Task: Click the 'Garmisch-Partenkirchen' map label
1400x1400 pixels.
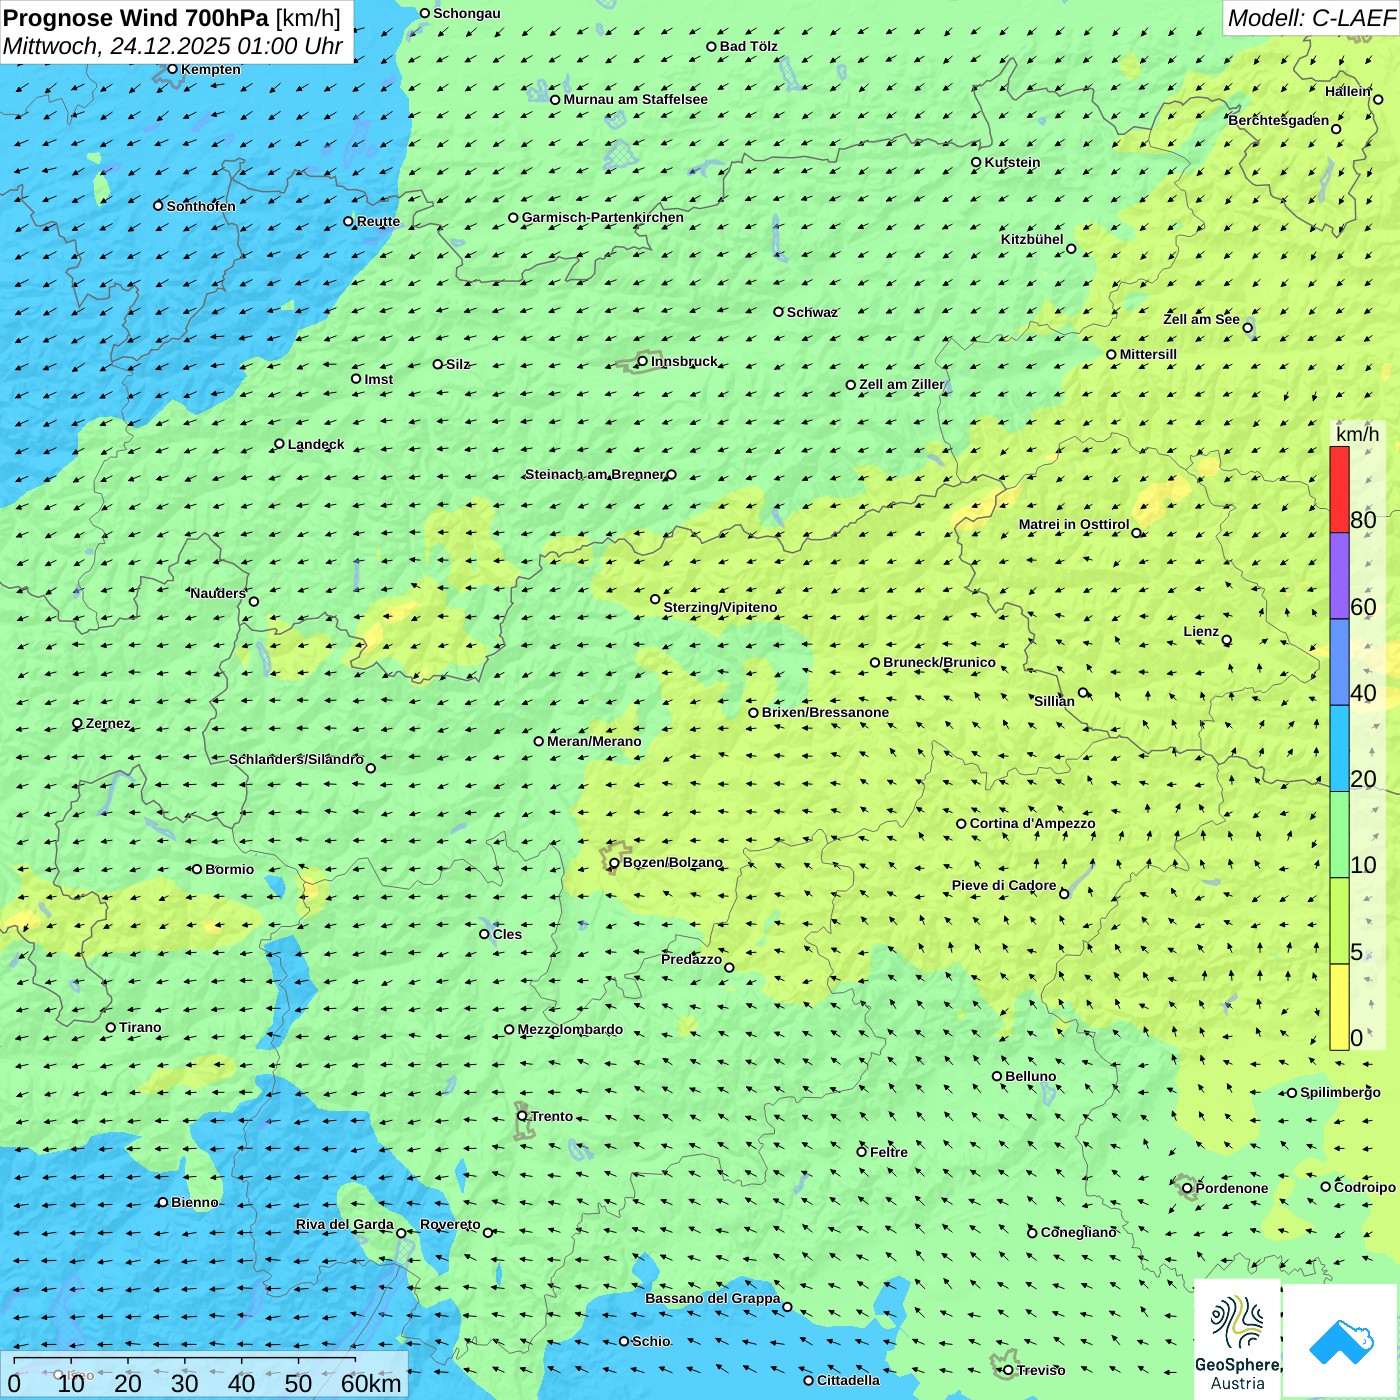Action: pyautogui.click(x=603, y=217)
